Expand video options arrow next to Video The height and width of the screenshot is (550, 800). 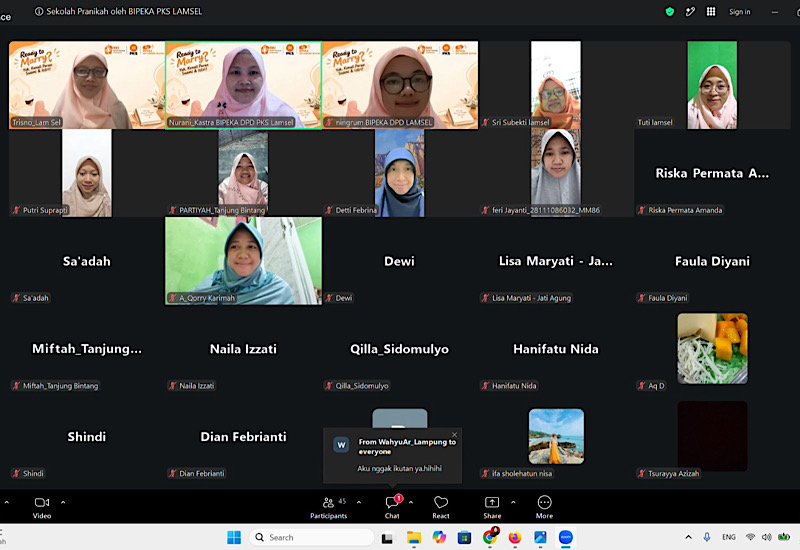tap(63, 503)
